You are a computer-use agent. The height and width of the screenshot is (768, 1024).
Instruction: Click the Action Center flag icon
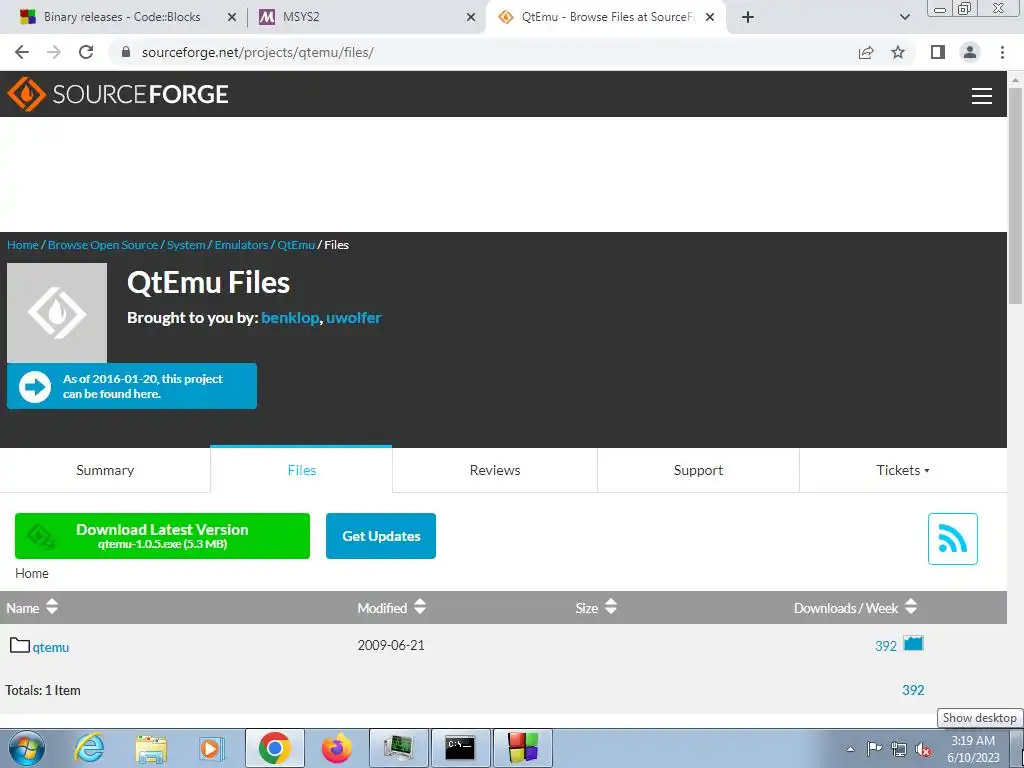(874, 749)
